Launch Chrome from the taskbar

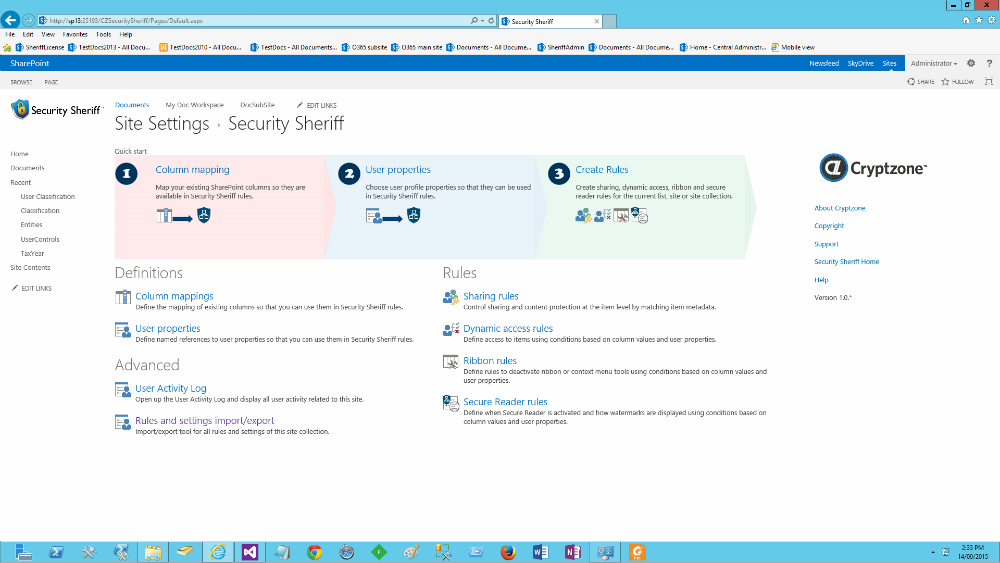tap(314, 552)
